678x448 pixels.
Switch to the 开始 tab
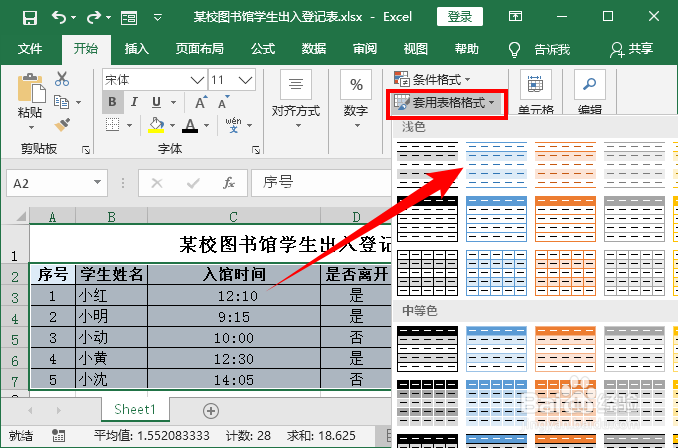coord(86,48)
